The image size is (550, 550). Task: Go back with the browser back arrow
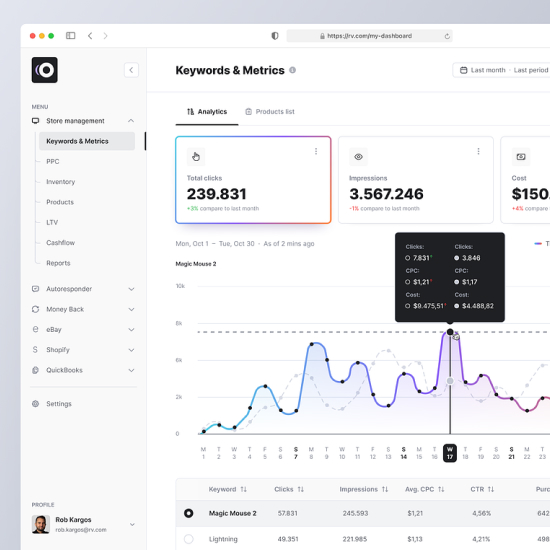[90, 36]
